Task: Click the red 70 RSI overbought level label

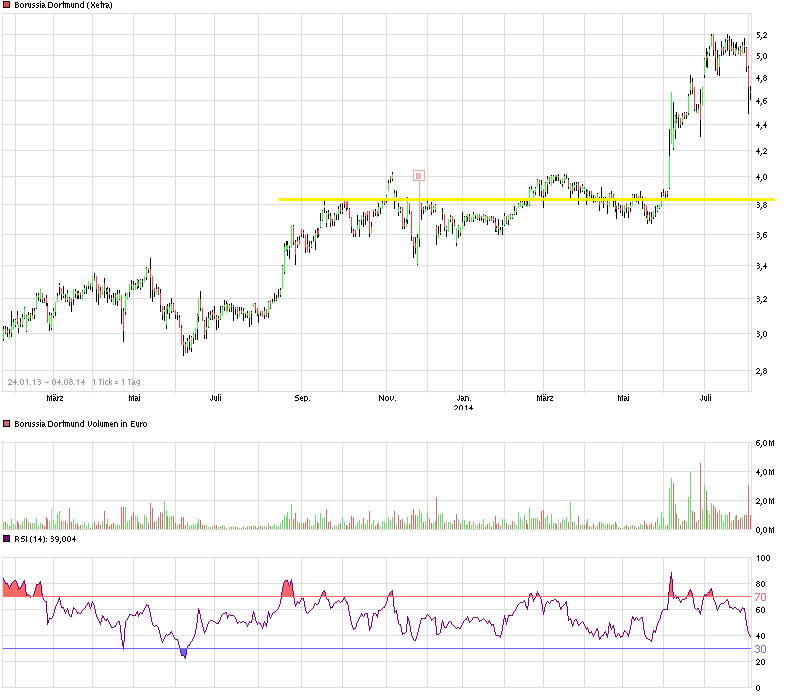Action: pyautogui.click(x=761, y=597)
